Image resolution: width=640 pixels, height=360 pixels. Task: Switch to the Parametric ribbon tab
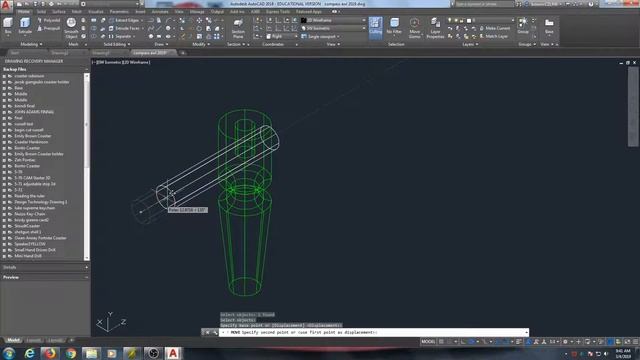(119, 12)
